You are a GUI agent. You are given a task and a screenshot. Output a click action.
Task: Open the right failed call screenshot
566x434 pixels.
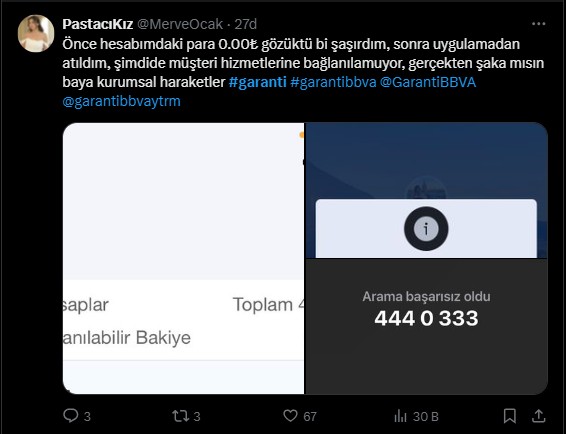(426, 258)
